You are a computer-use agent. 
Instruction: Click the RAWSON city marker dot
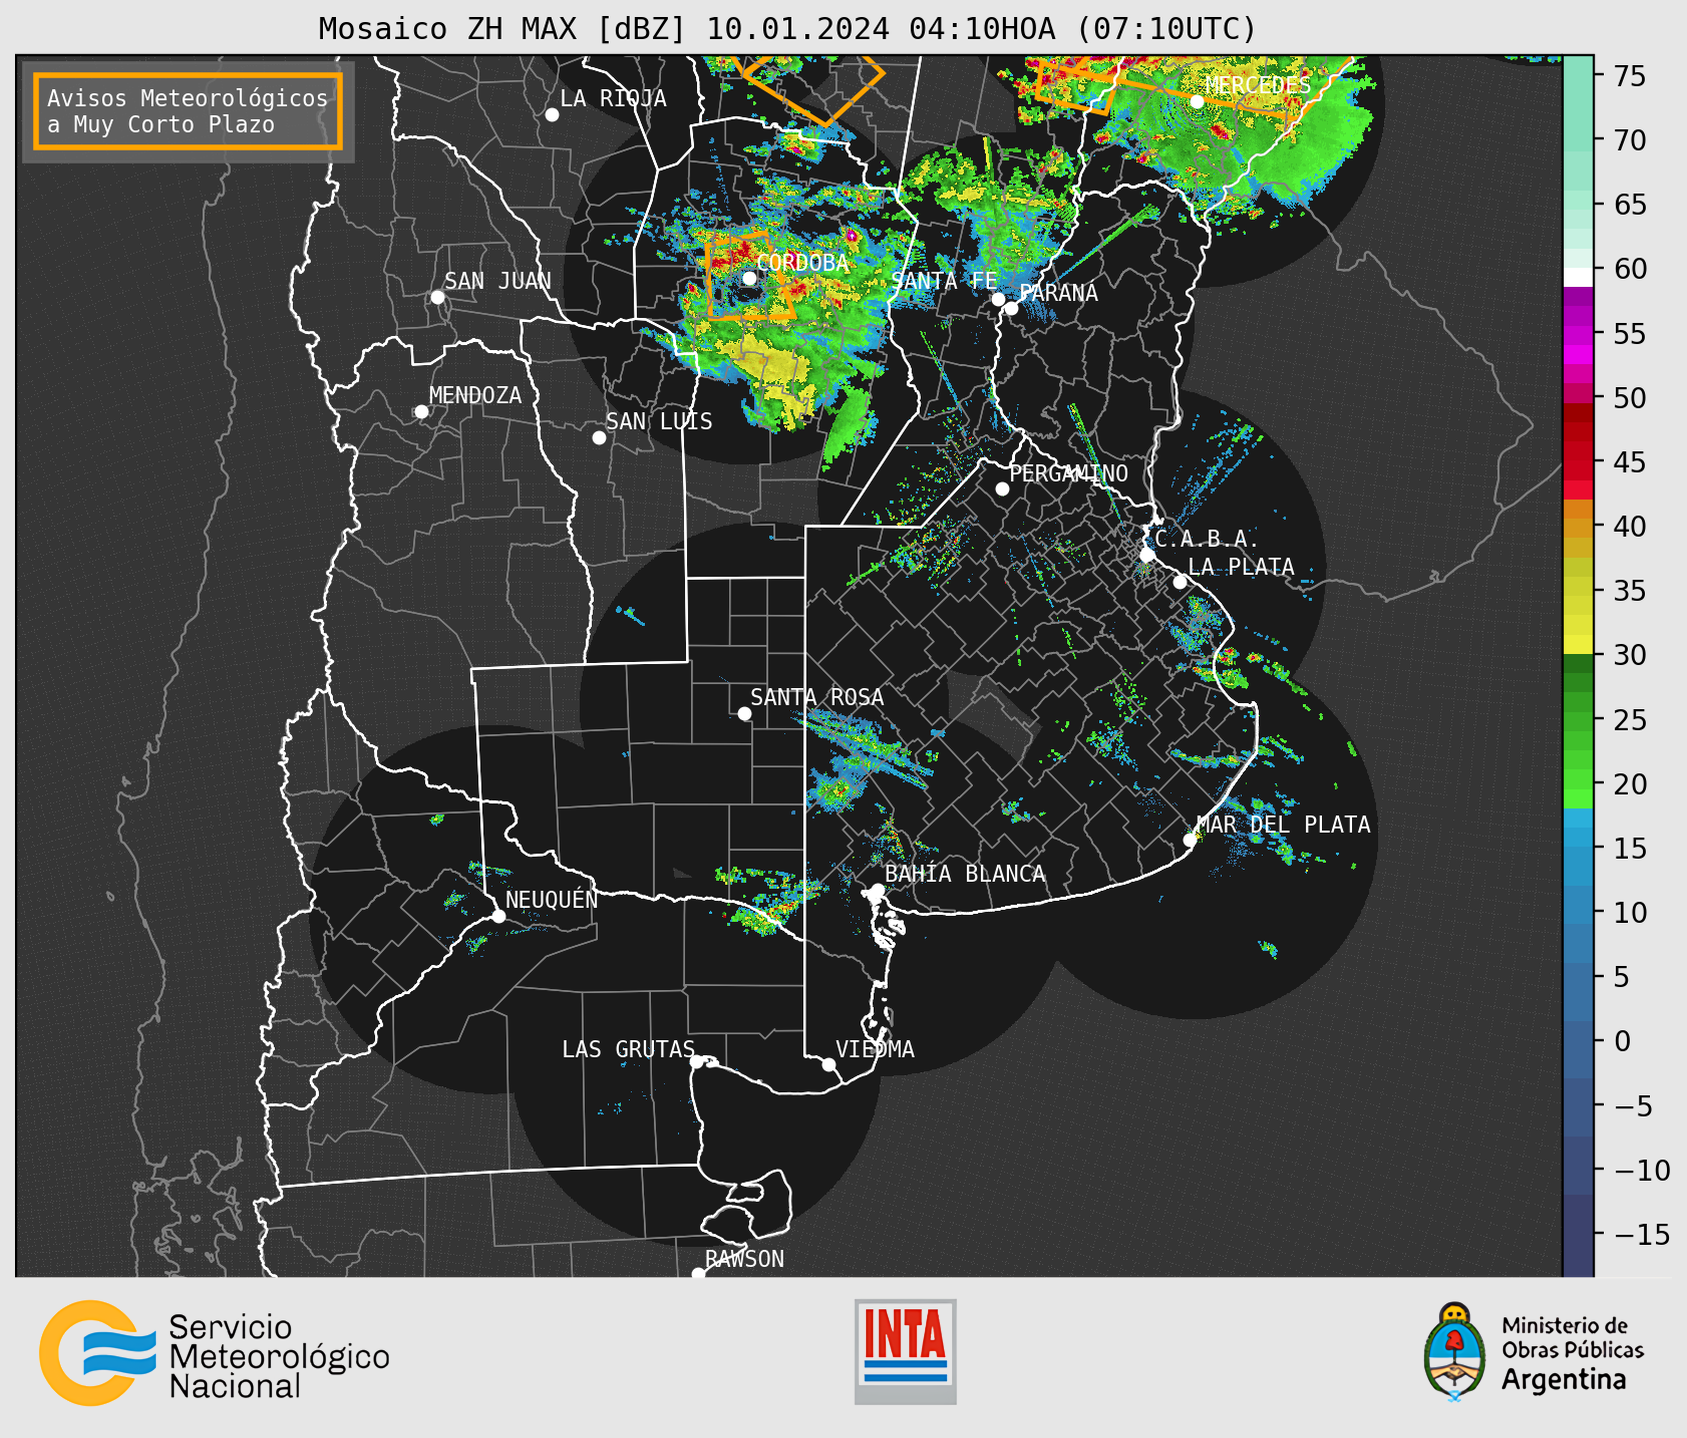coord(698,1273)
